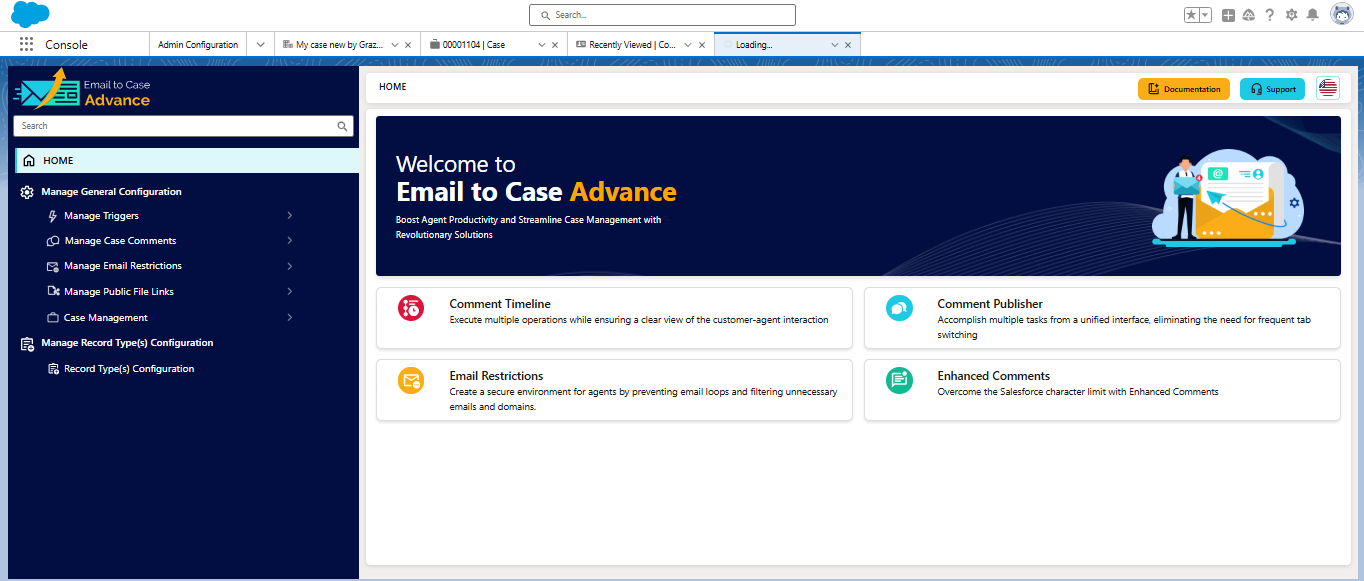
Task: Click the Case Management briefcase icon
Action: 53,318
